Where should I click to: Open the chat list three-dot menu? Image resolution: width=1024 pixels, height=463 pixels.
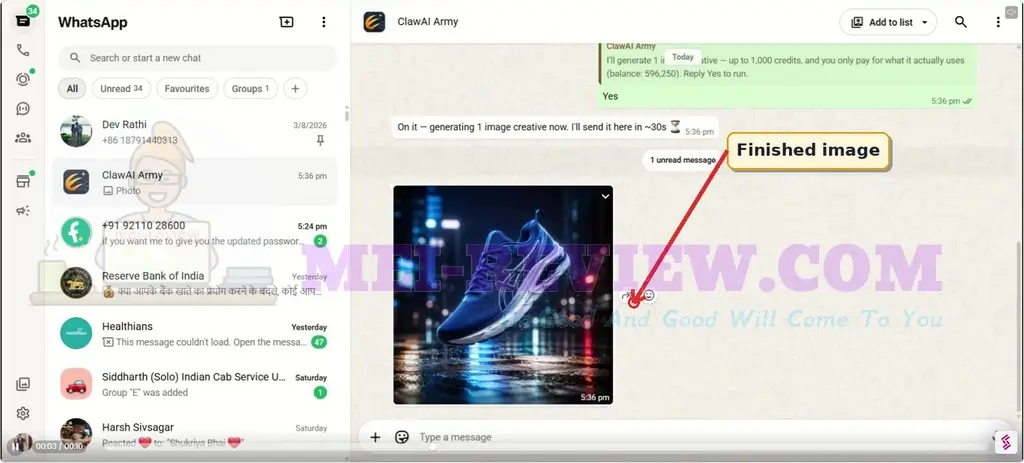point(323,22)
